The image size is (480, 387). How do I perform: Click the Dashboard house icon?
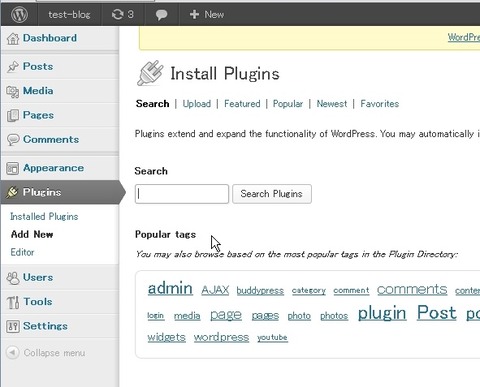(x=13, y=39)
